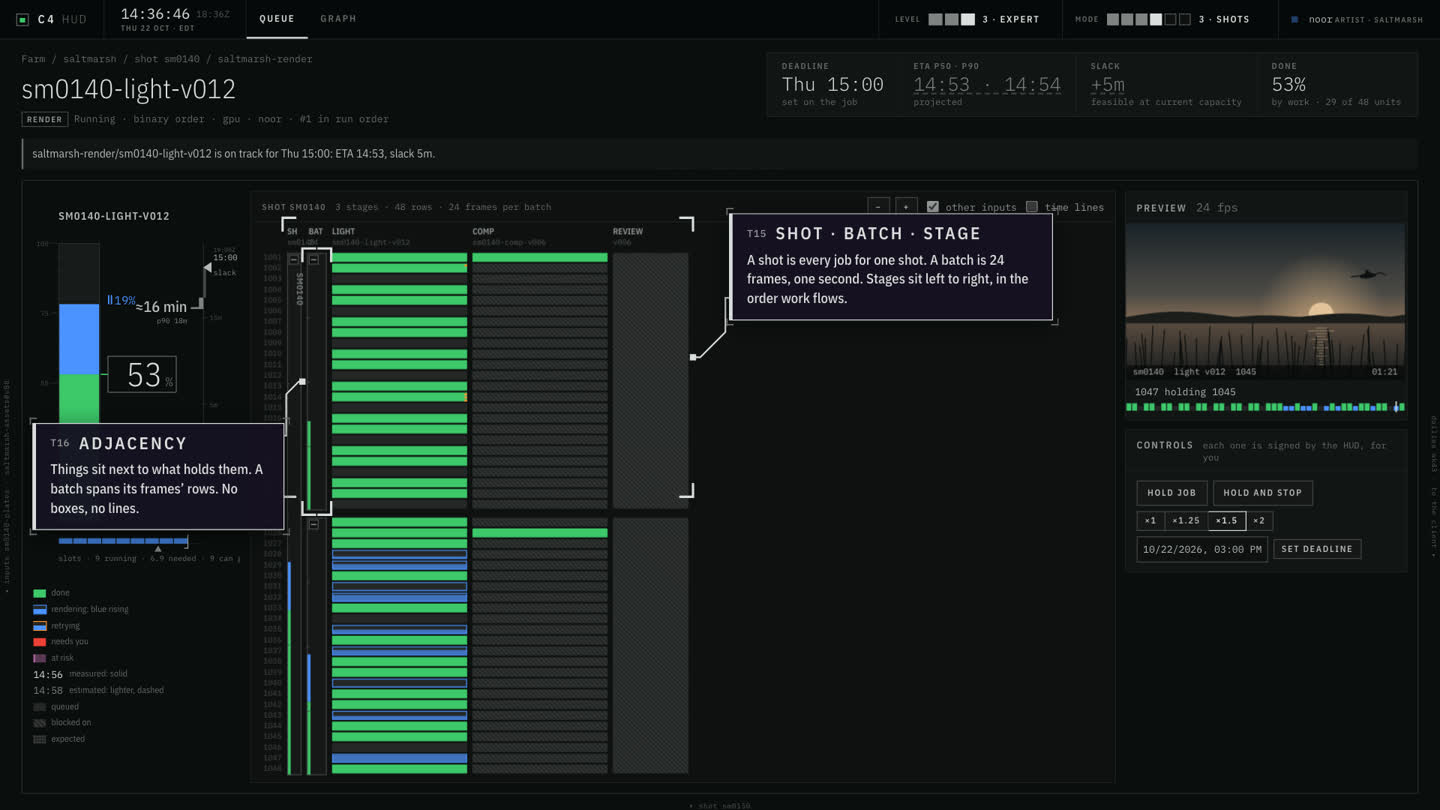Open the QUEUE tab

(x=277, y=19)
